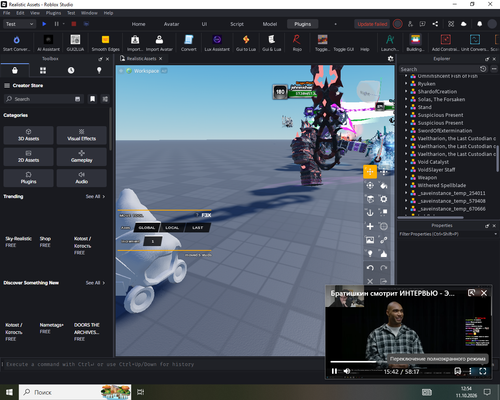Click the Add Constraint plugin icon
Screen dimensions: 500x400
(445, 43)
